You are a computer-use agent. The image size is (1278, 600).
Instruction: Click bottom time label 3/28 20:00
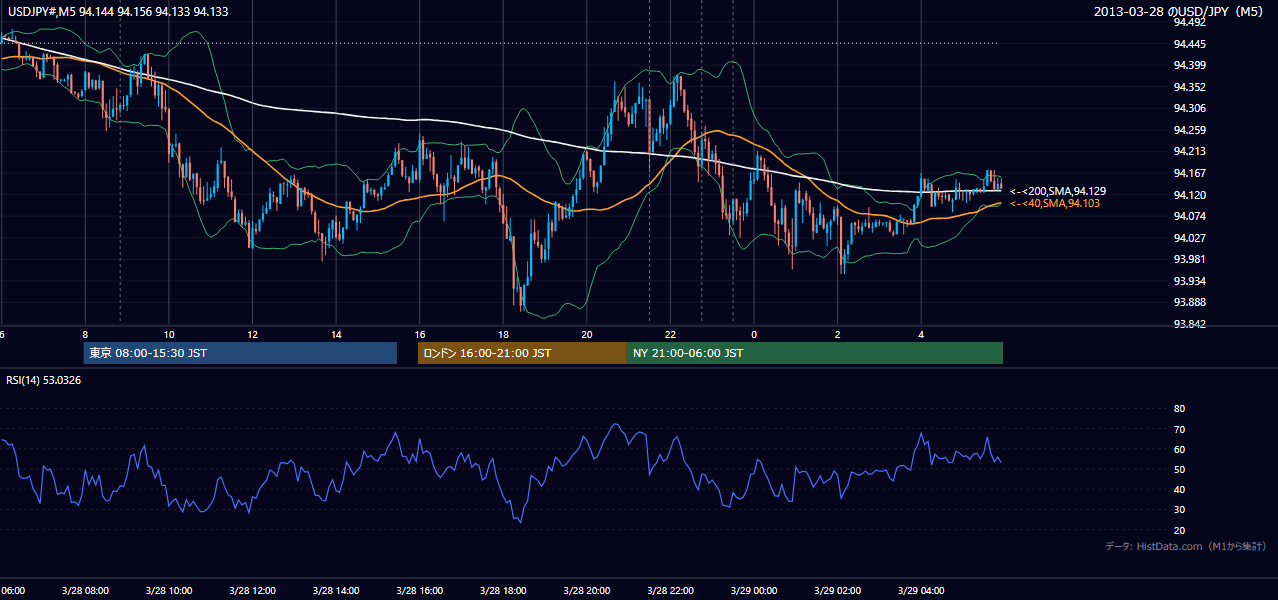click(x=587, y=590)
